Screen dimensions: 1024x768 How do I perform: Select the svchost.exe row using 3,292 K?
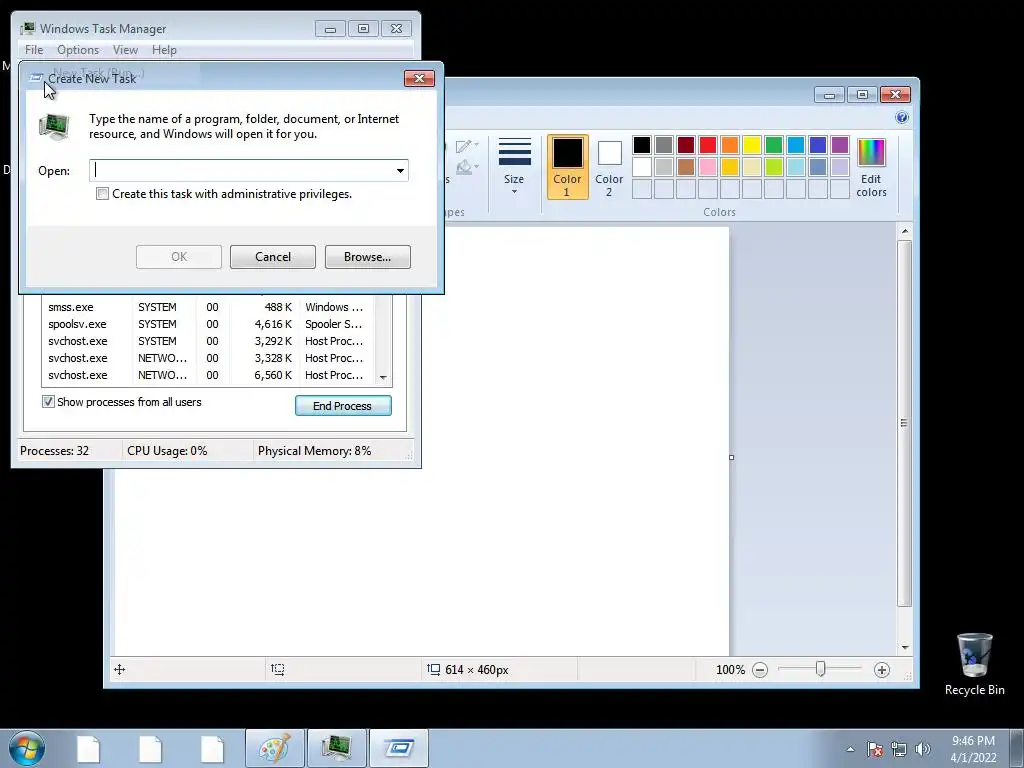pos(208,341)
